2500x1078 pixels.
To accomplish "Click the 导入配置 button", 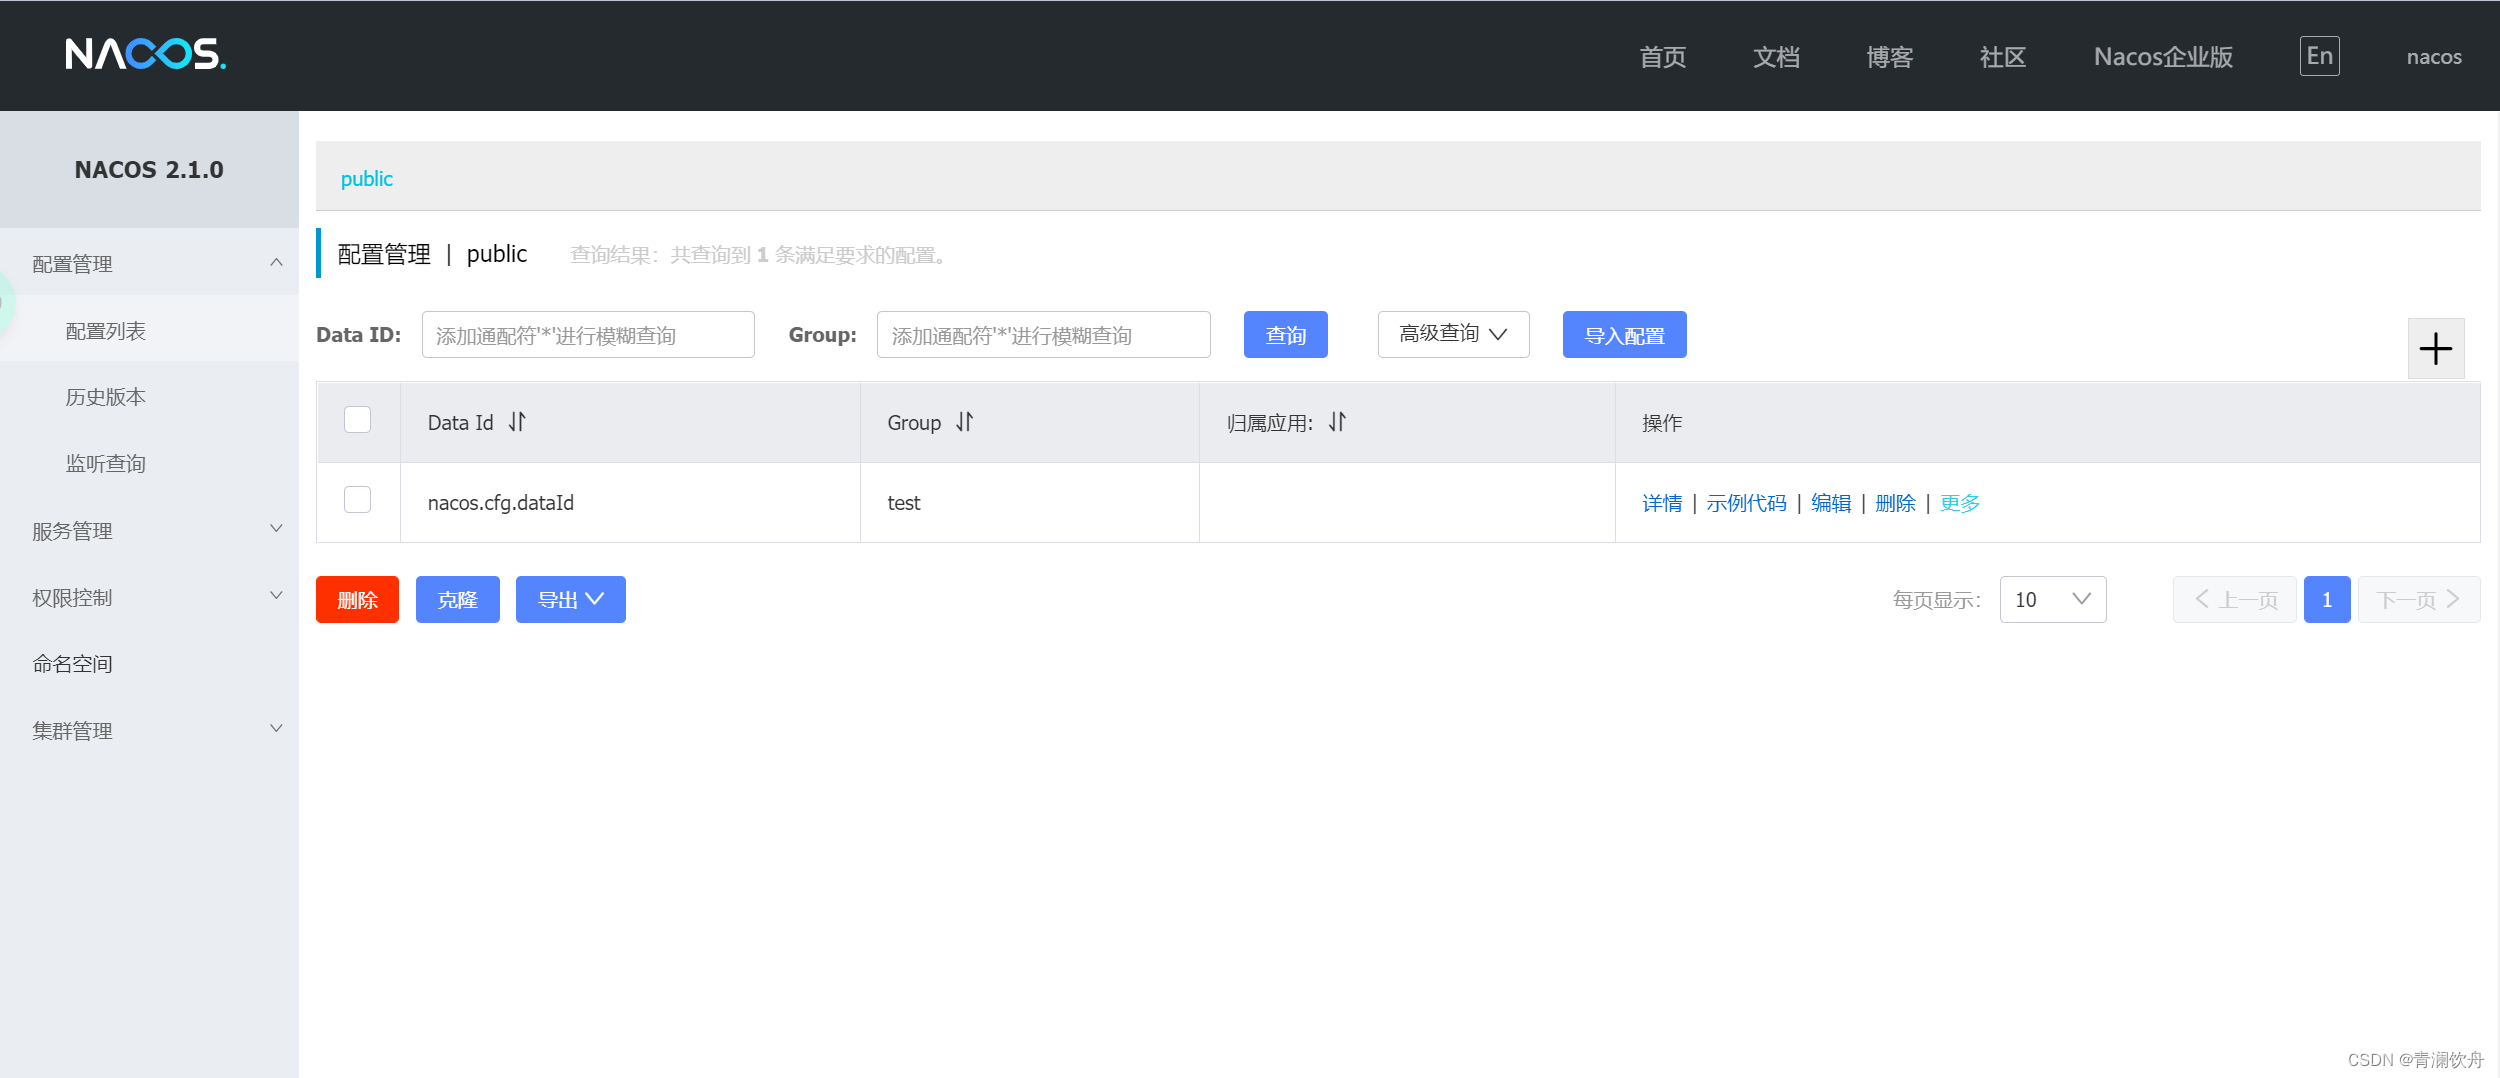I will 1624,334.
